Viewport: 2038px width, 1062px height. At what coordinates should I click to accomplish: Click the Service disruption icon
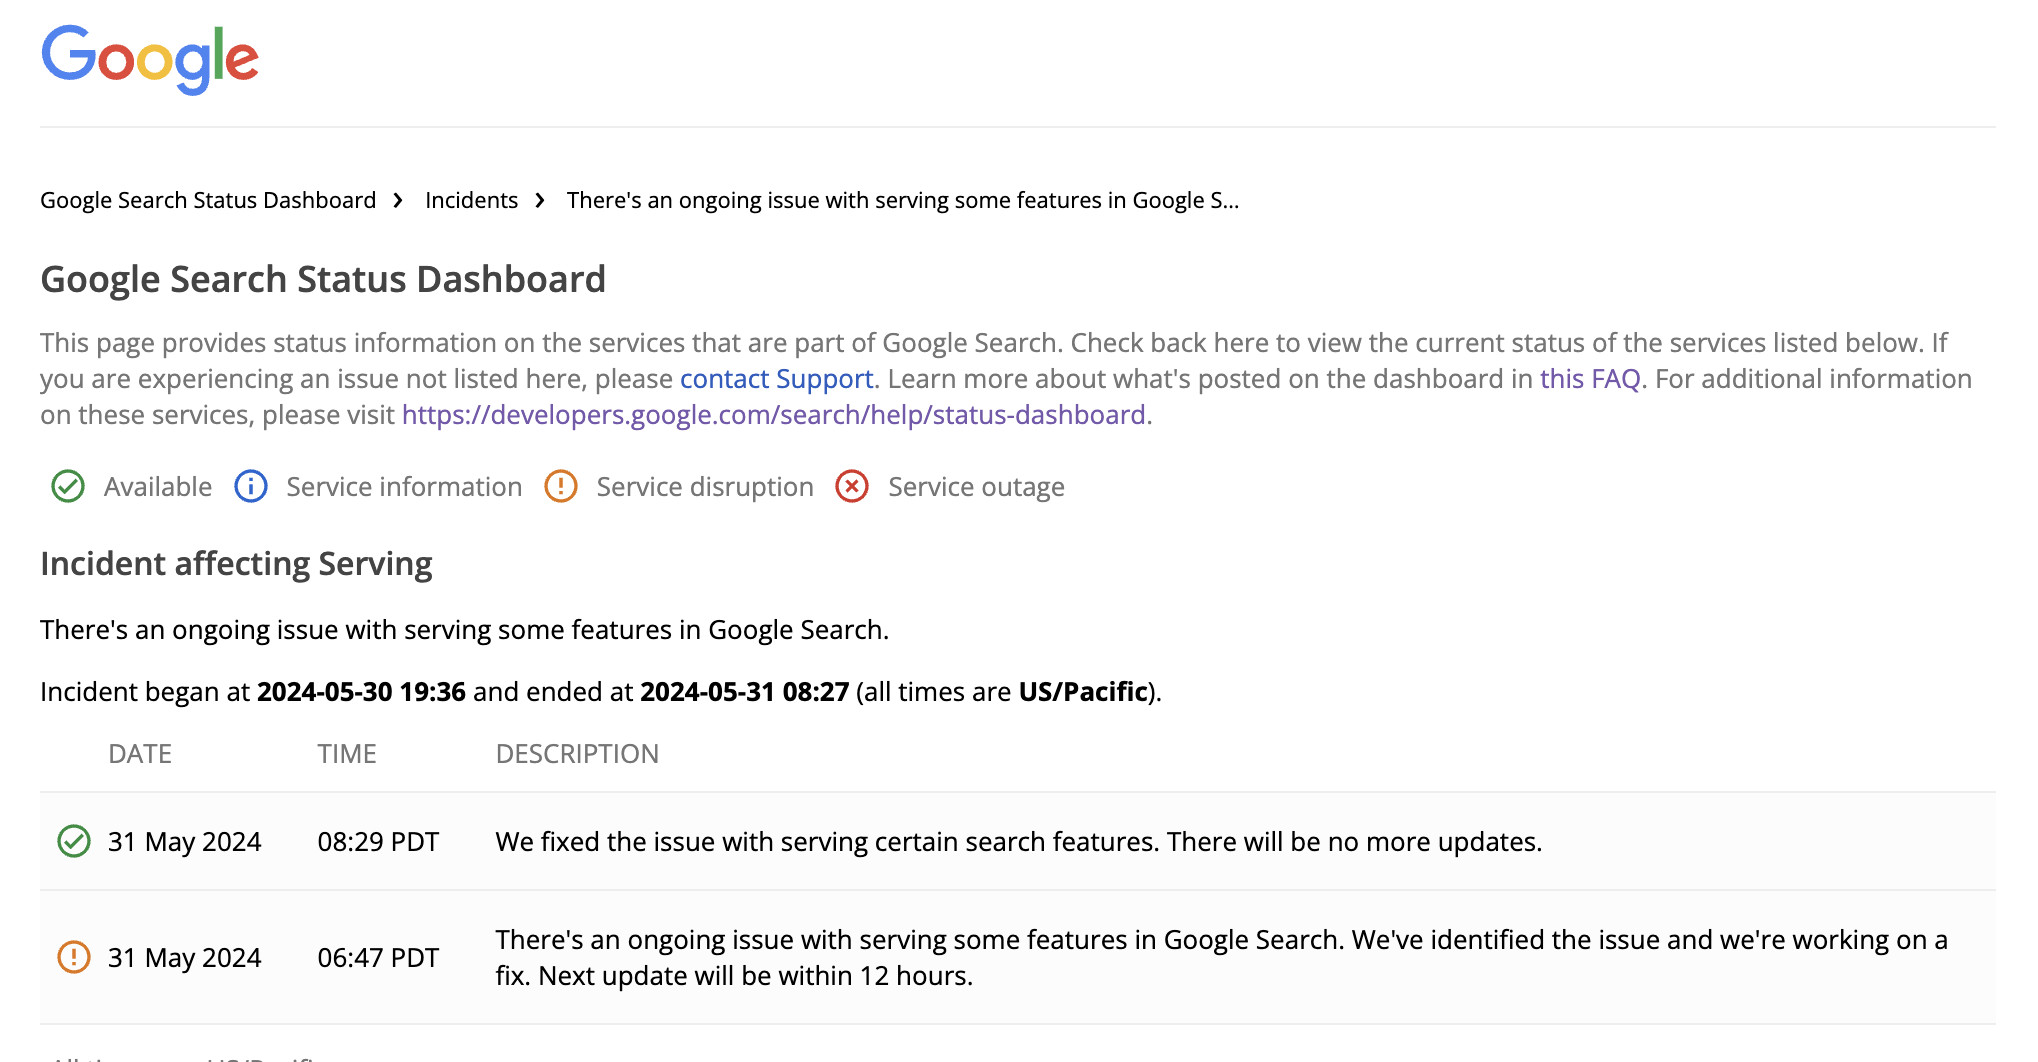[561, 487]
